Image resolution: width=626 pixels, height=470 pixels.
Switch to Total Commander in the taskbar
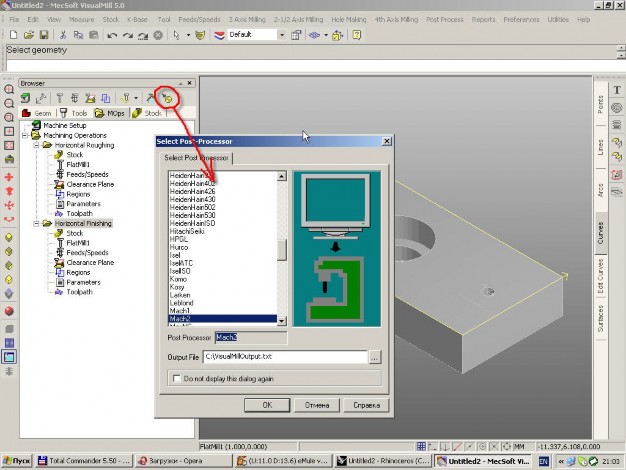84,461
